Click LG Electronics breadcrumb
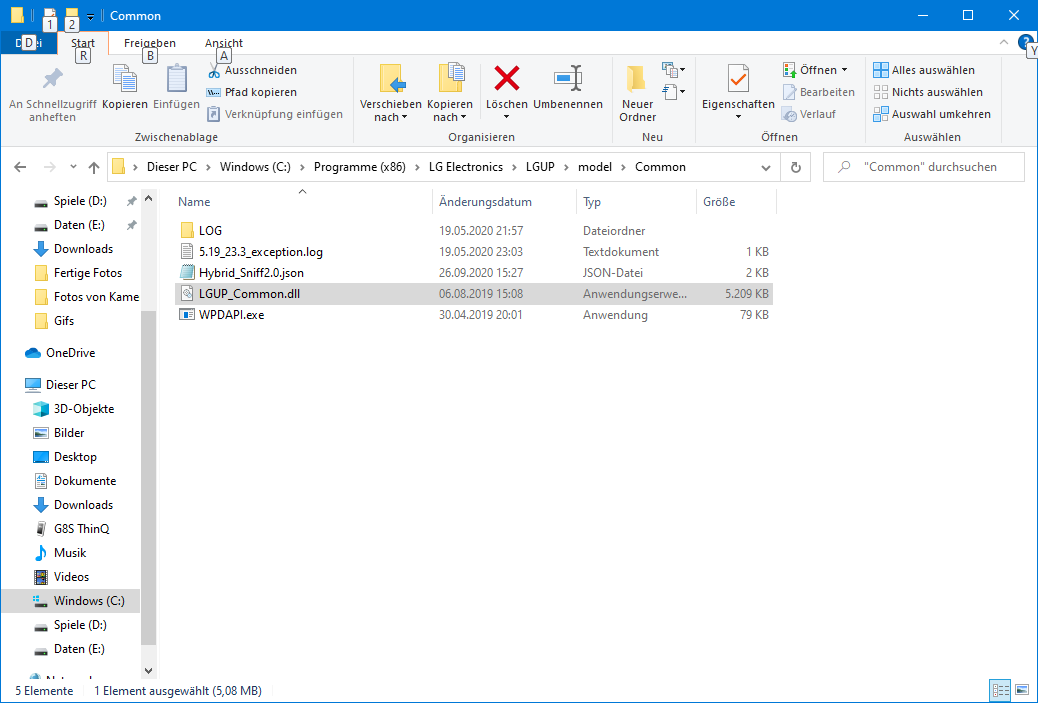This screenshot has width=1038, height=703. pyautogui.click(x=465, y=167)
